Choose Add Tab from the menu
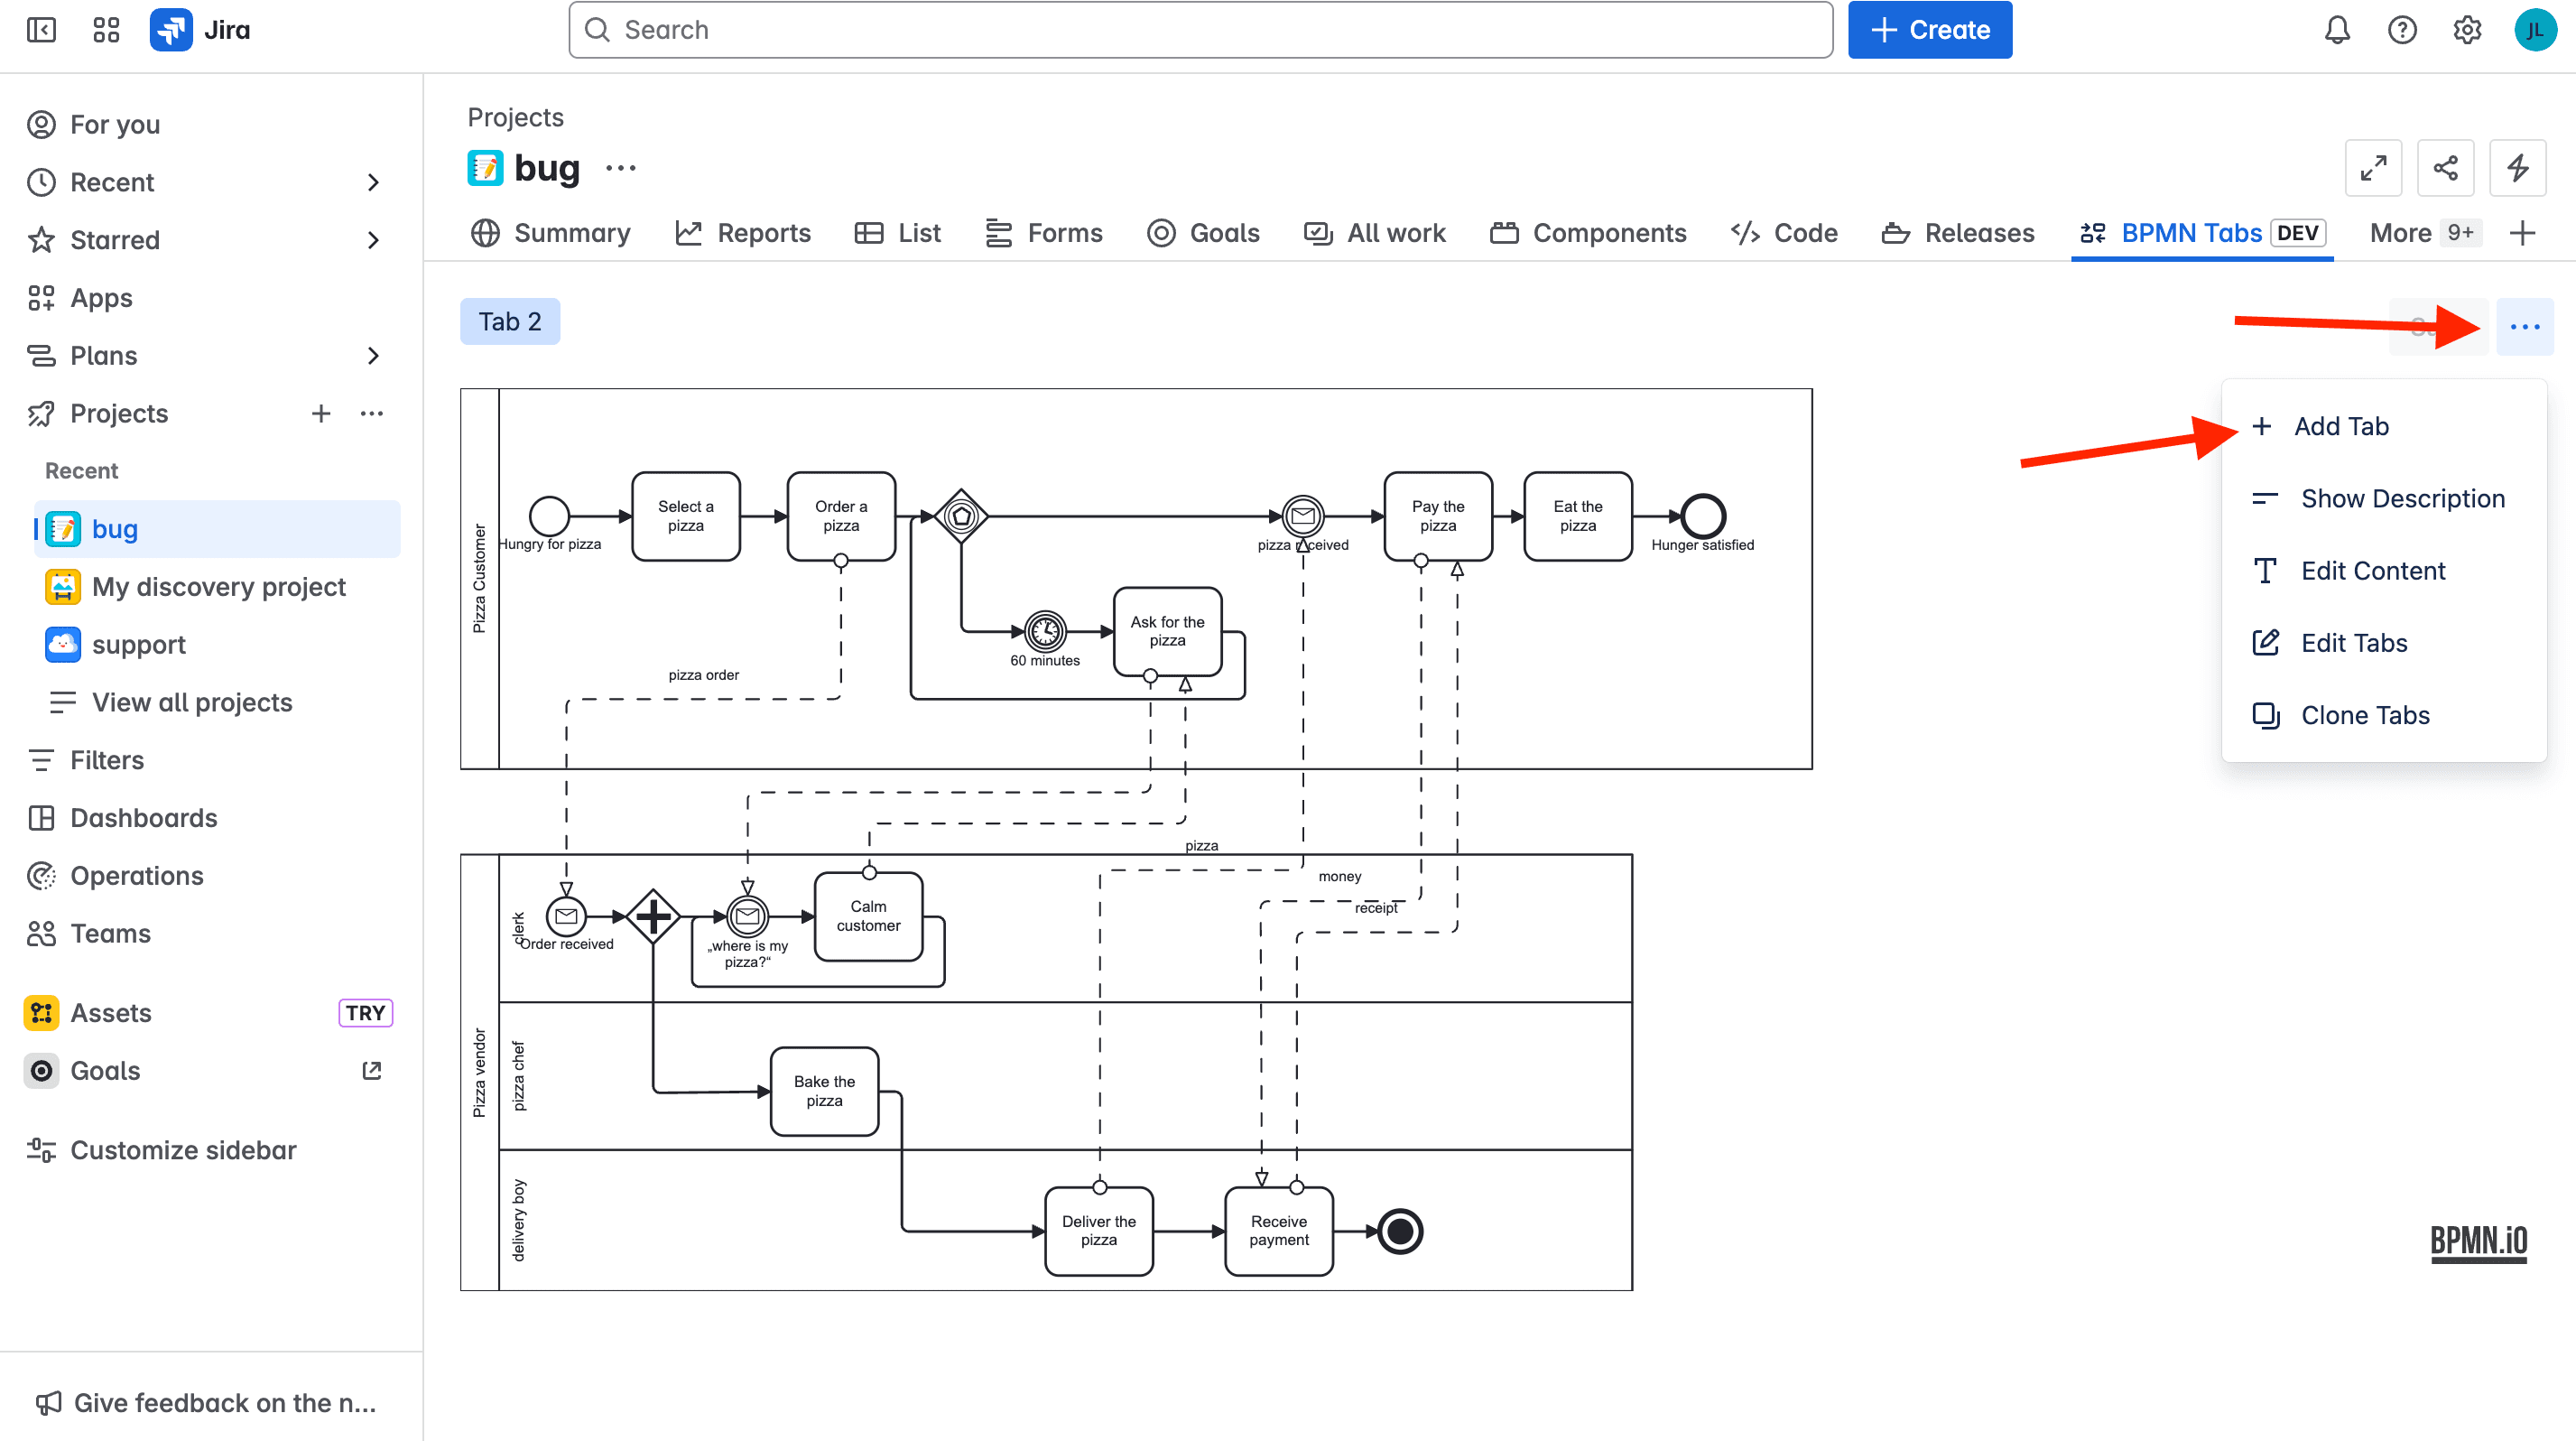The width and height of the screenshot is (2576, 1441). [2383, 426]
